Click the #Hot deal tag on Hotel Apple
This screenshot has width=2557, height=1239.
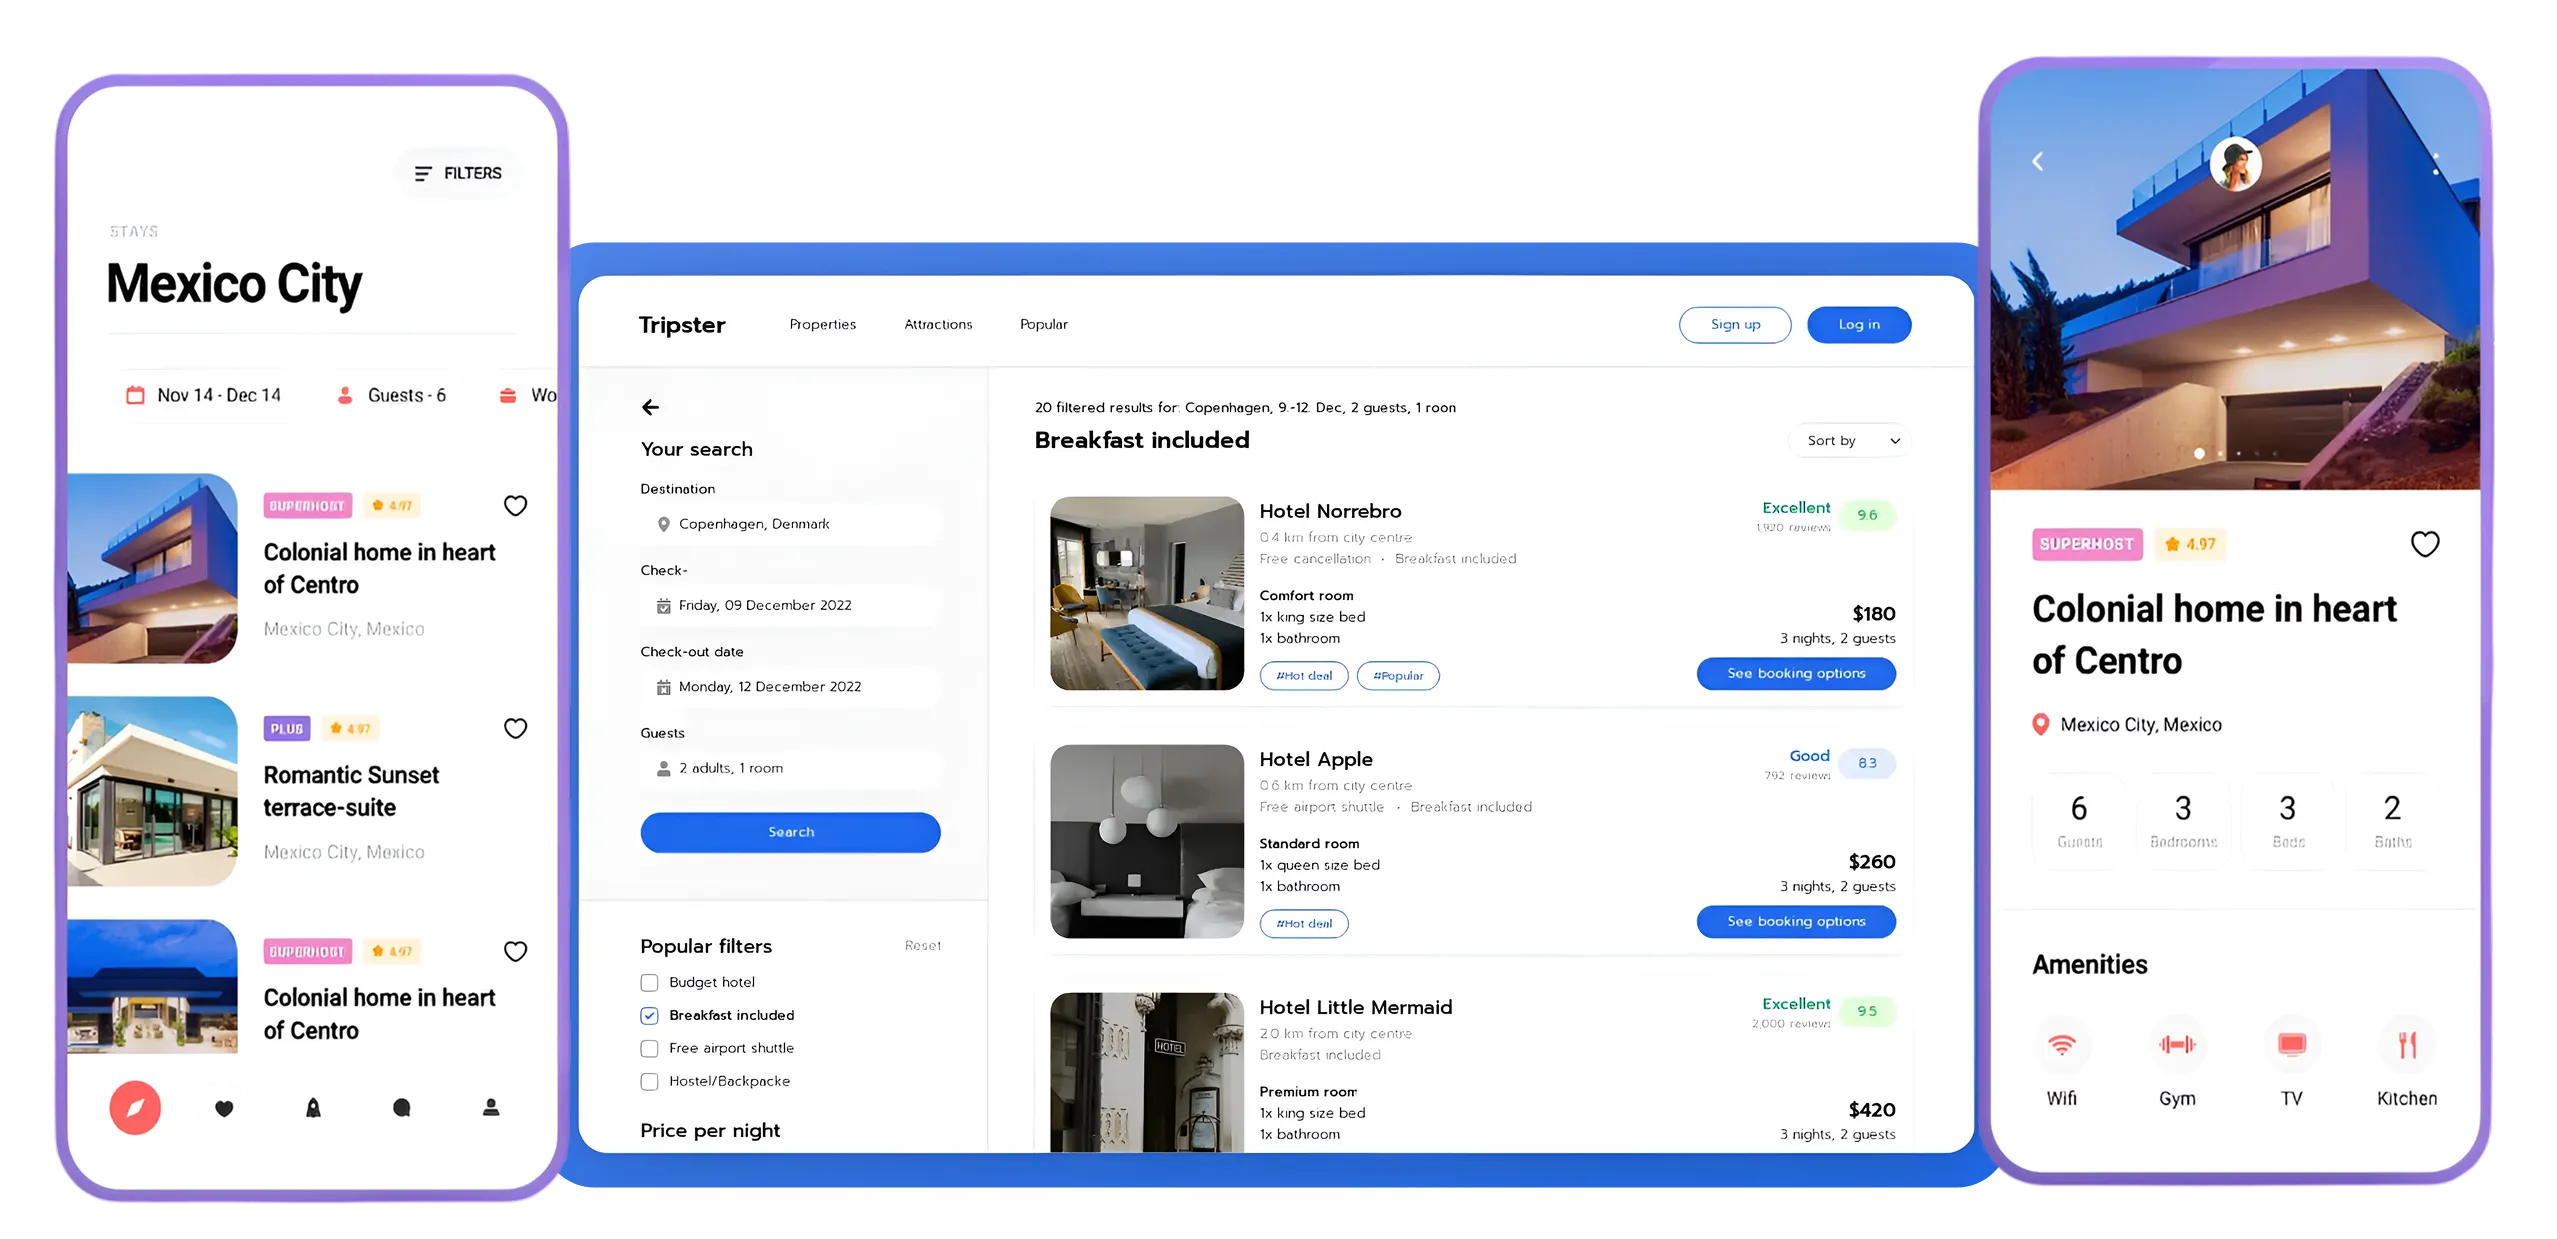pos(1304,924)
